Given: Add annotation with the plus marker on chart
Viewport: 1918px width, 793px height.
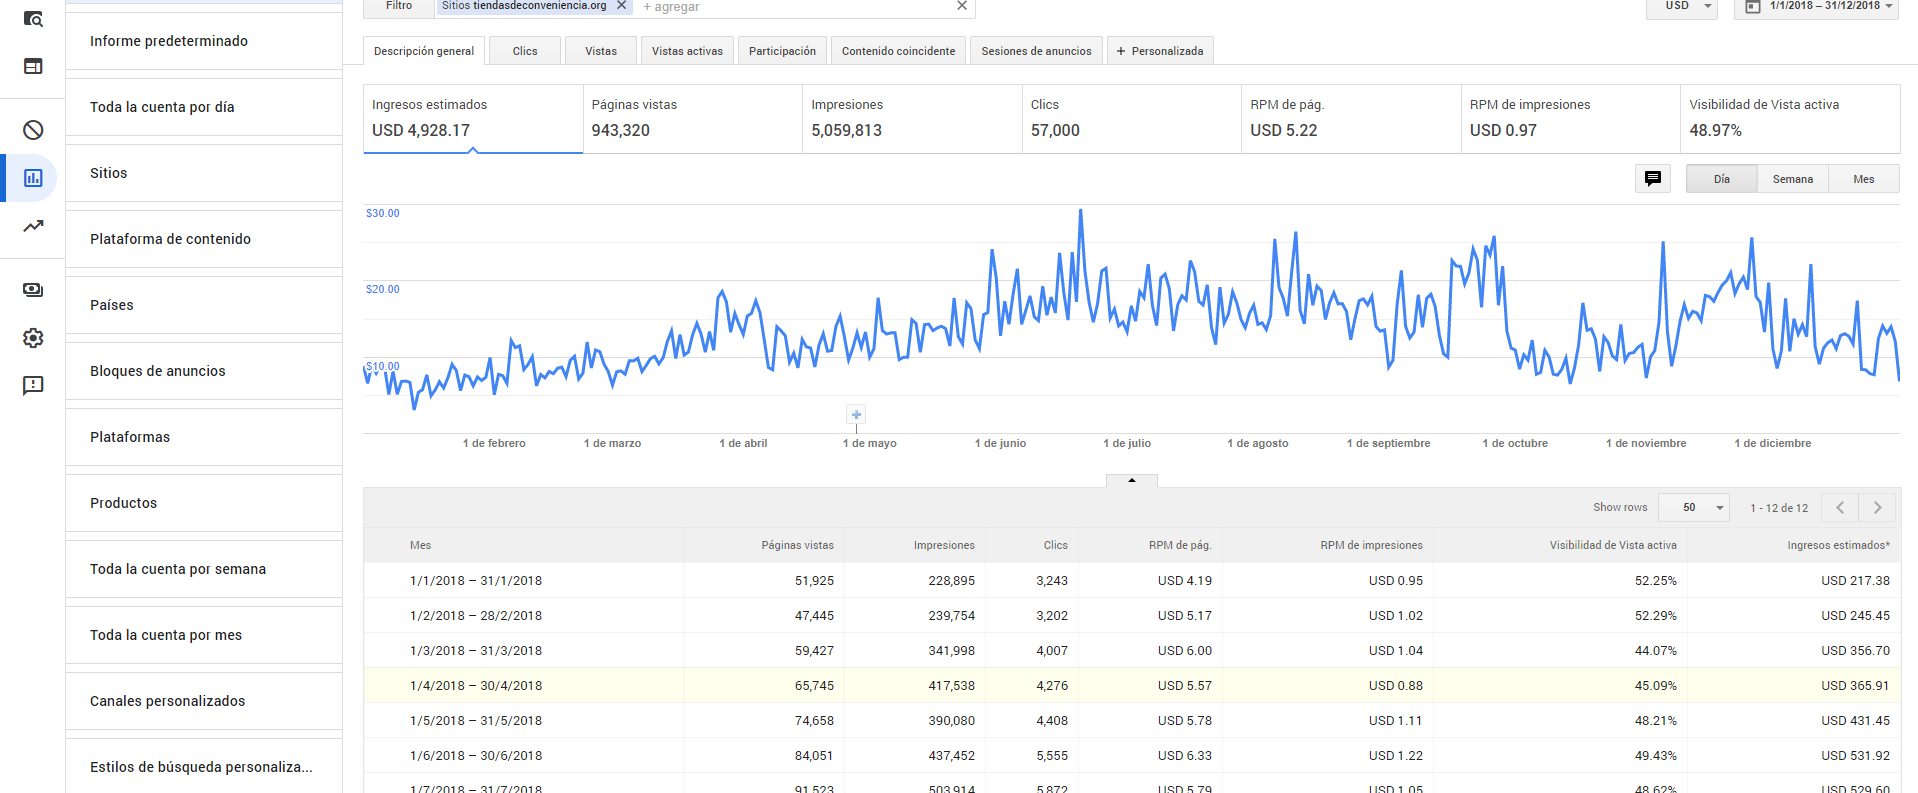Looking at the screenshot, I should tap(856, 414).
